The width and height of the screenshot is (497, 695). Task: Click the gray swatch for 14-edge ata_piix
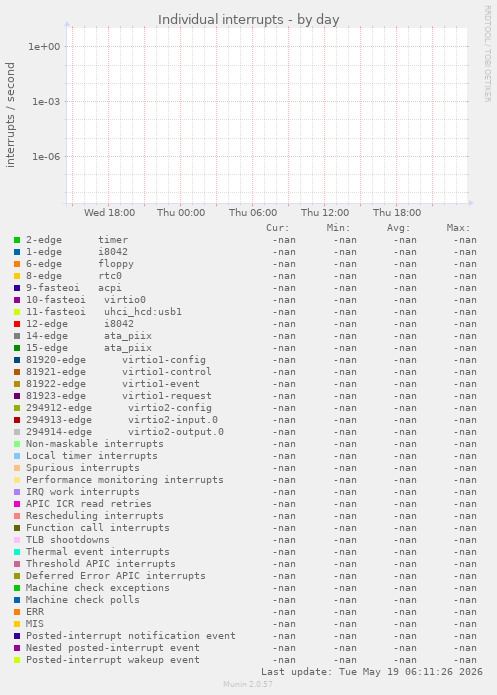click(x=17, y=336)
